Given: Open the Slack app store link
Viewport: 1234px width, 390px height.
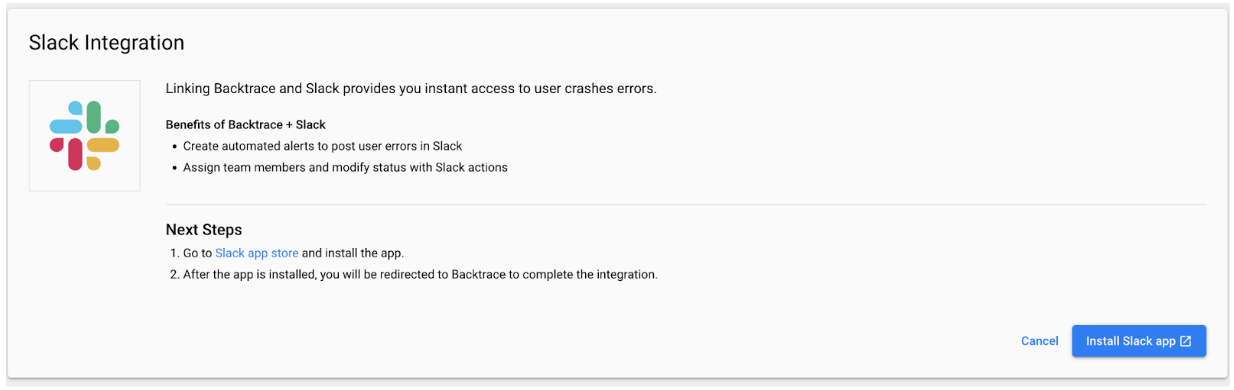Looking at the screenshot, I should [257, 253].
